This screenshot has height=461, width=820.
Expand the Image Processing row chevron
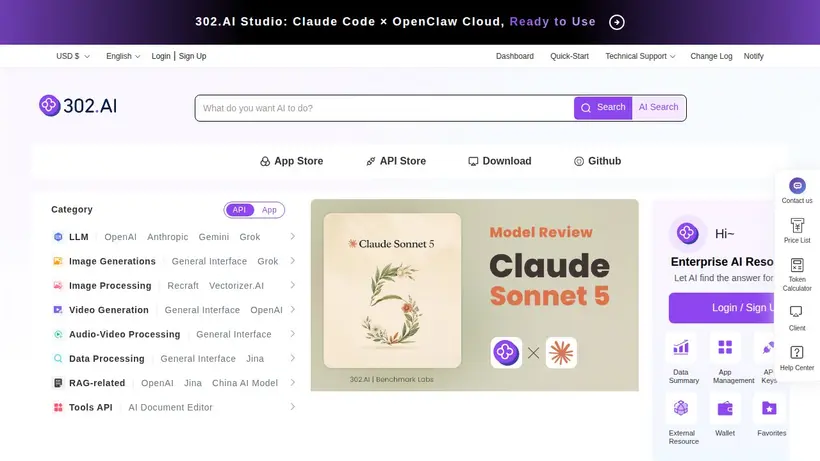[293, 285]
